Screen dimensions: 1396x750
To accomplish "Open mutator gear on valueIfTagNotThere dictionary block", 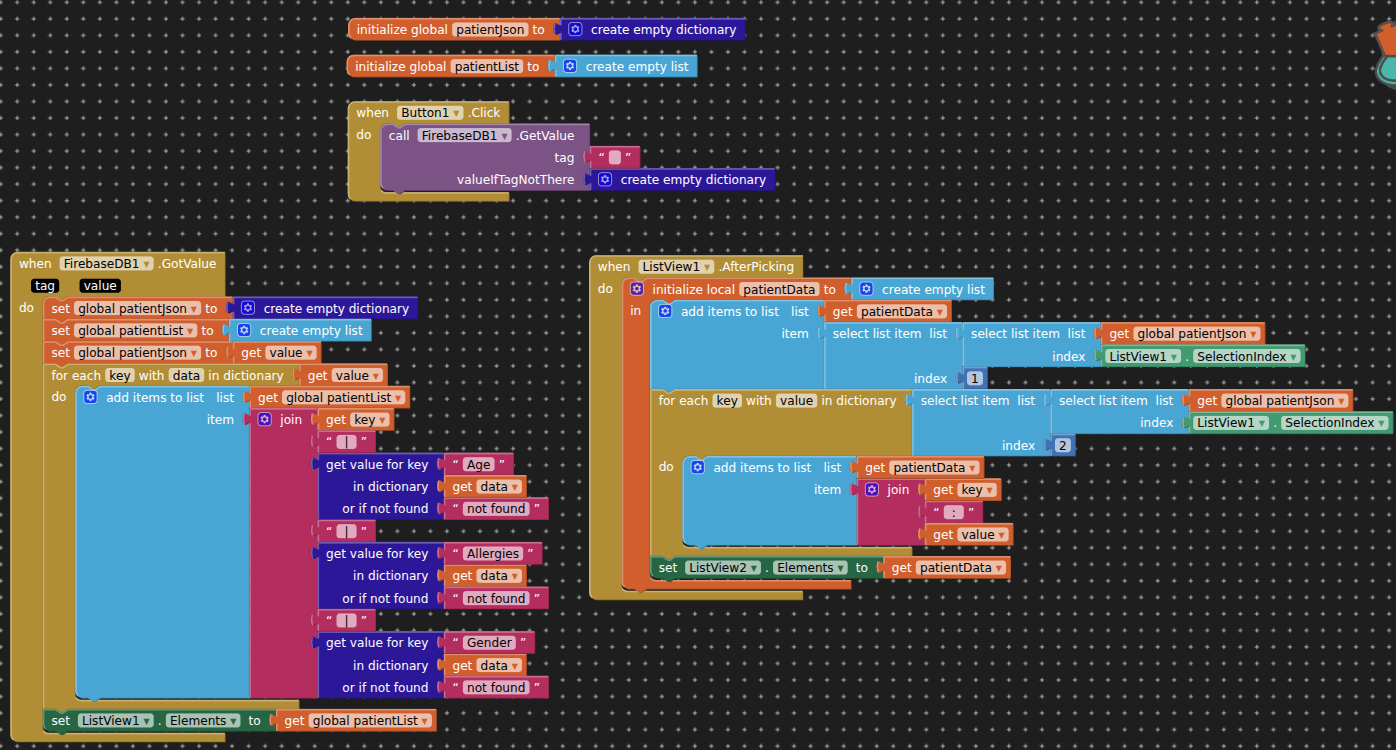I will [x=605, y=180].
